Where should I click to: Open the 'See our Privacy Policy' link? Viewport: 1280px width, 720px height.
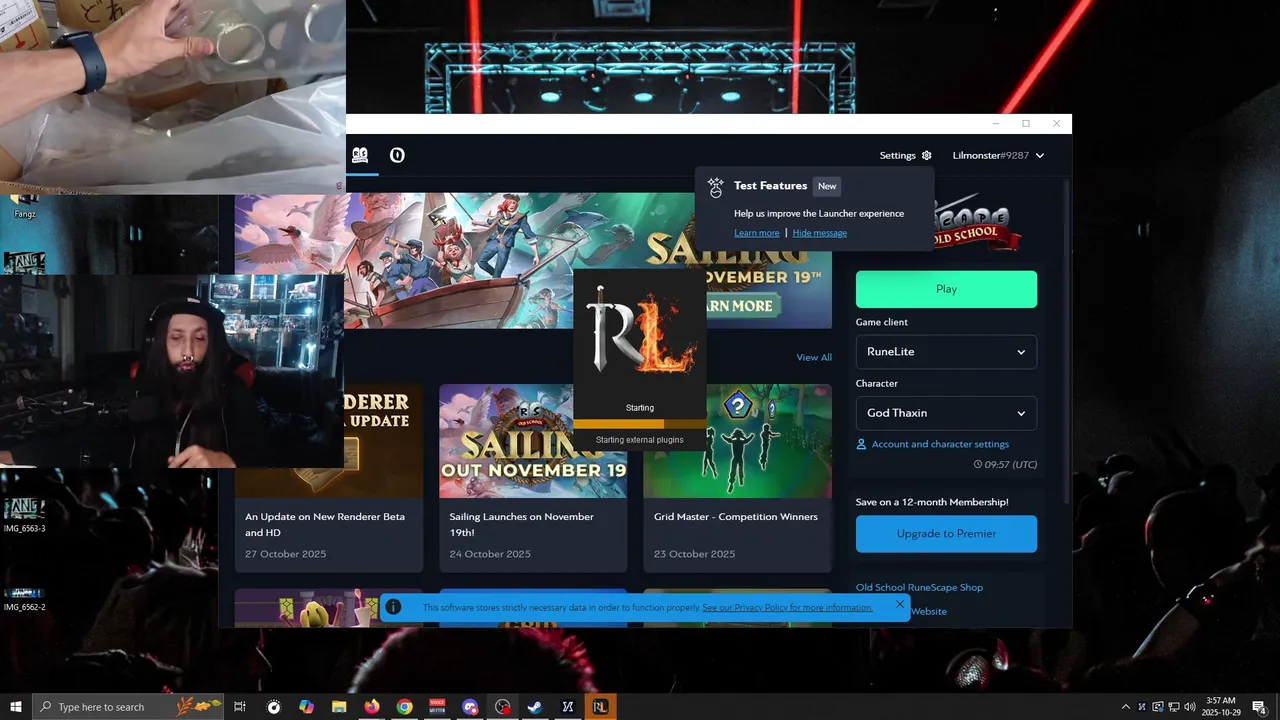[x=787, y=607]
